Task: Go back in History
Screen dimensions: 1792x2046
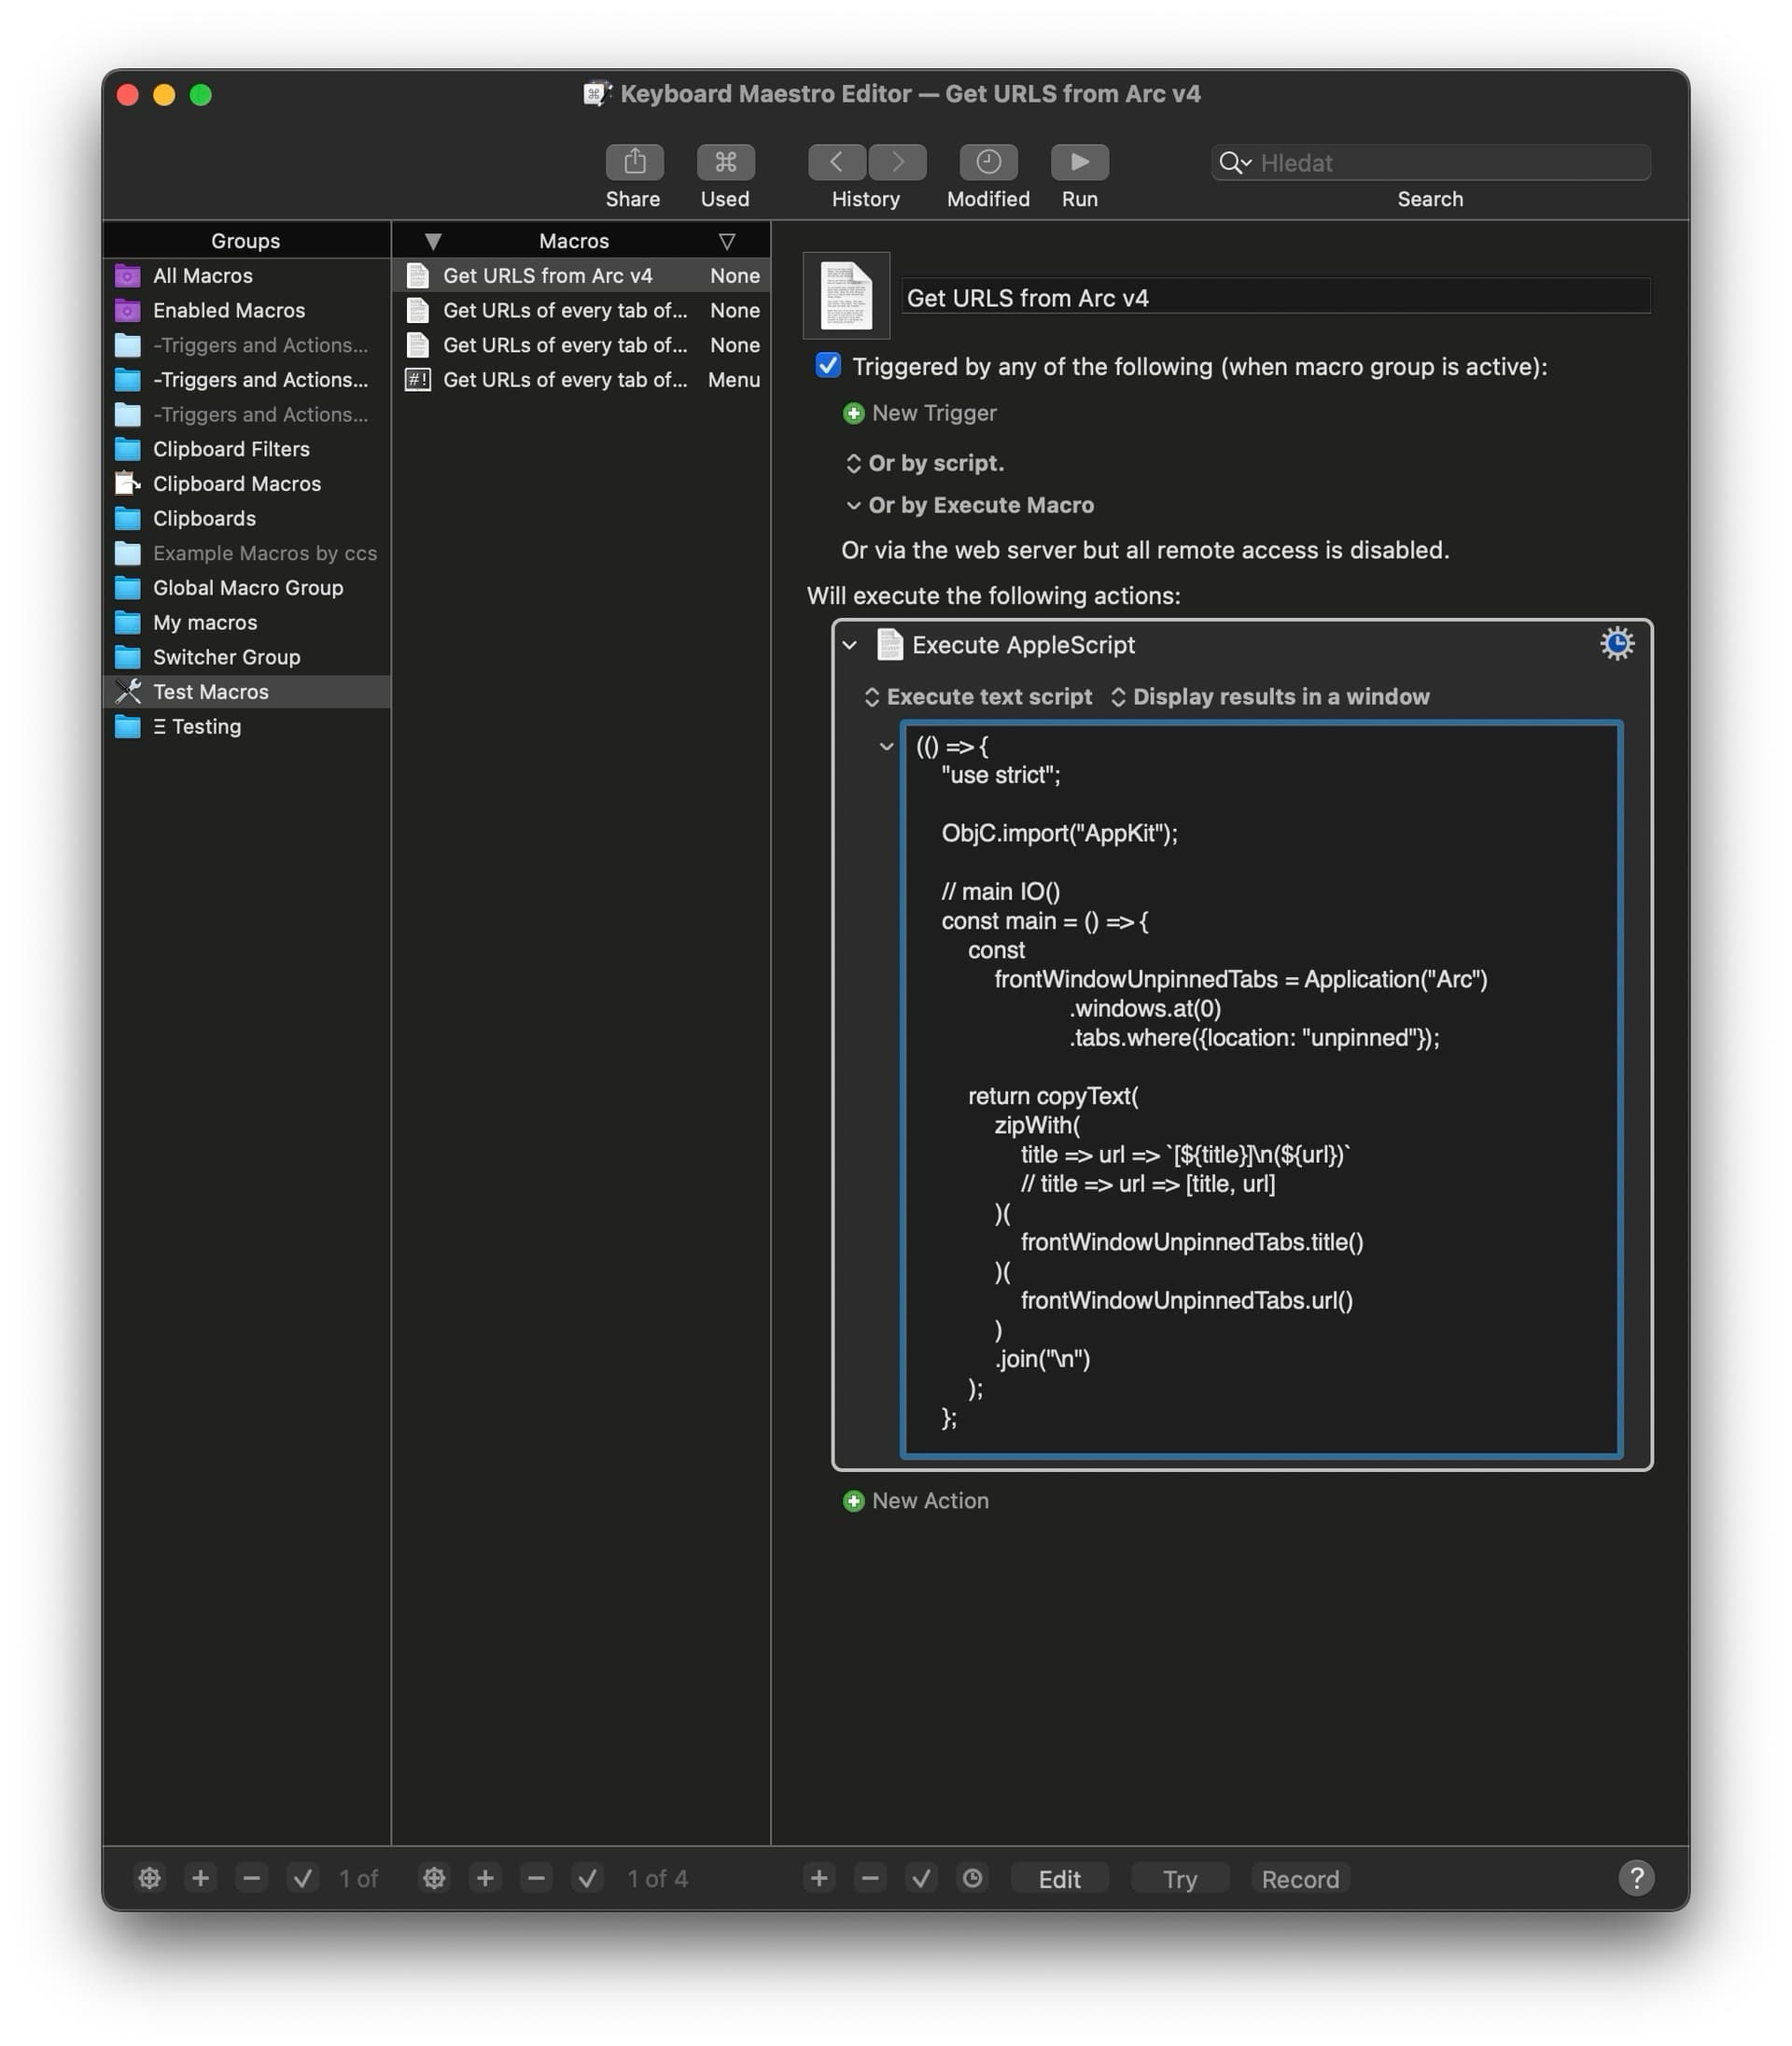Action: [x=836, y=162]
